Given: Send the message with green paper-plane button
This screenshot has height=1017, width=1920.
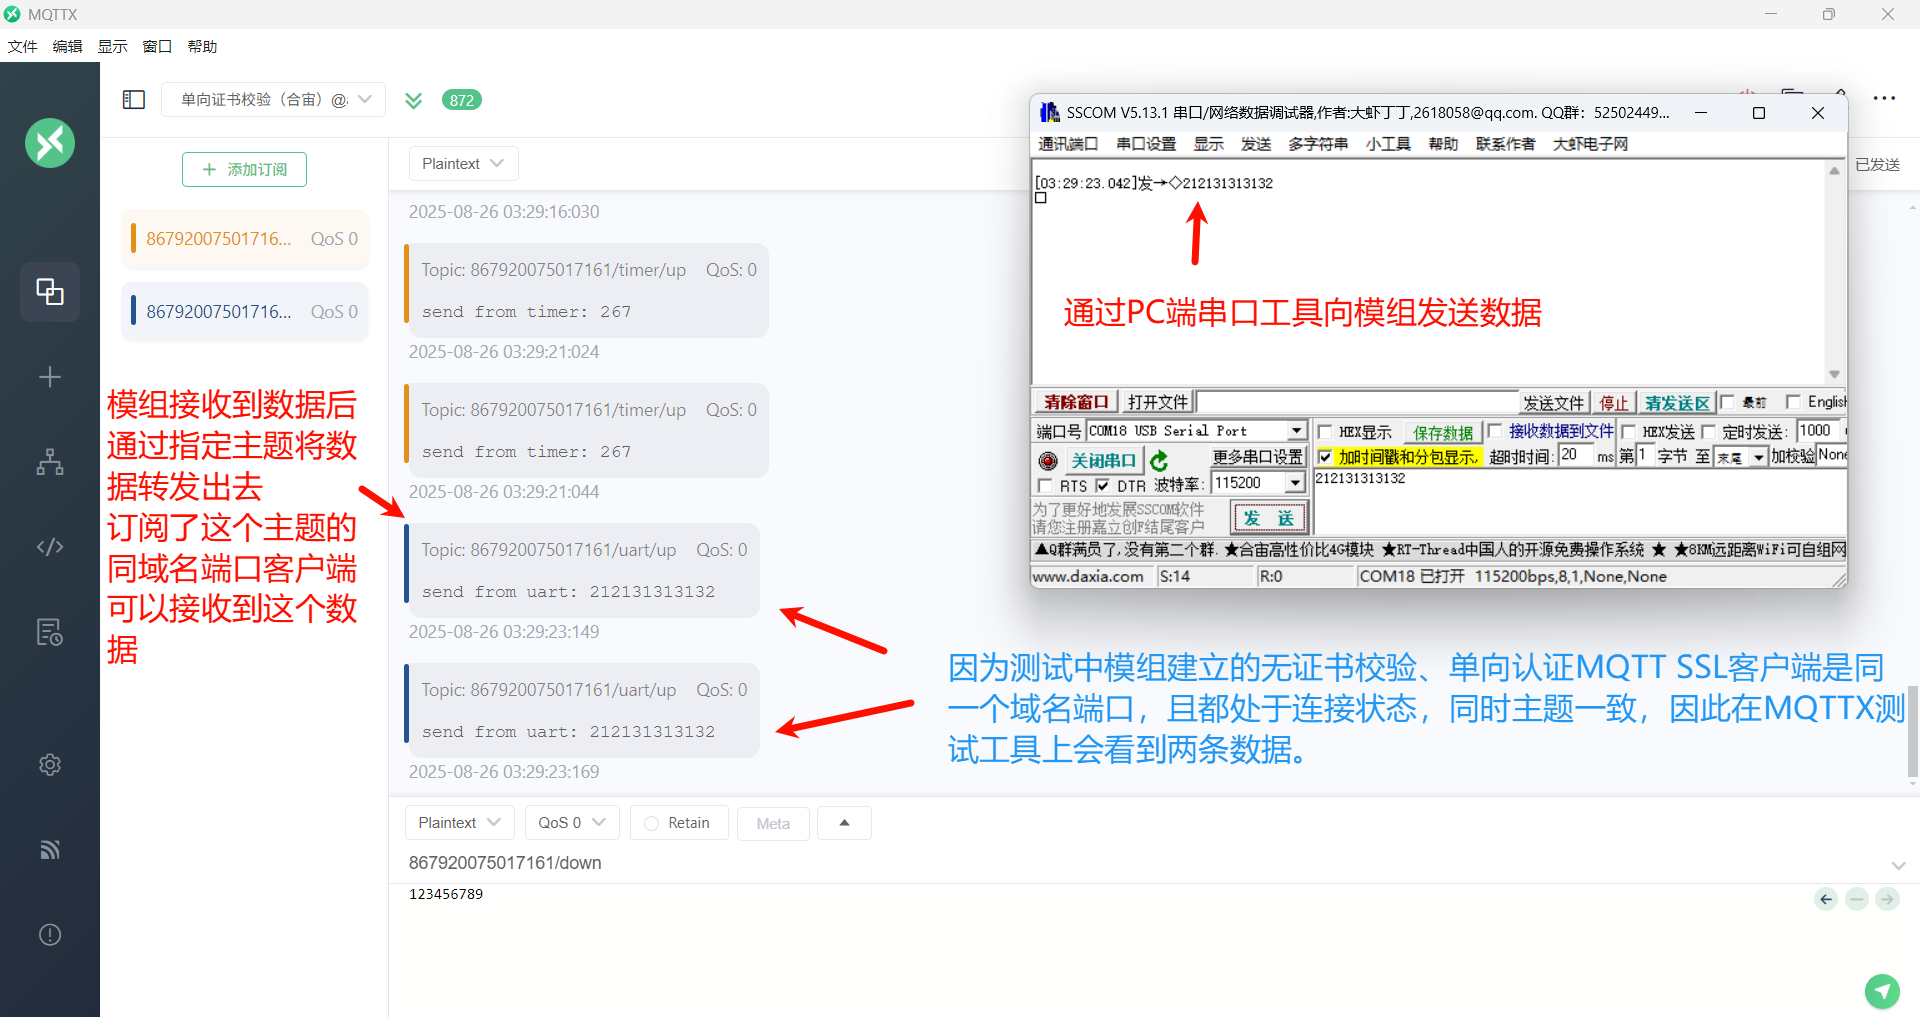Looking at the screenshot, I should tap(1882, 991).
